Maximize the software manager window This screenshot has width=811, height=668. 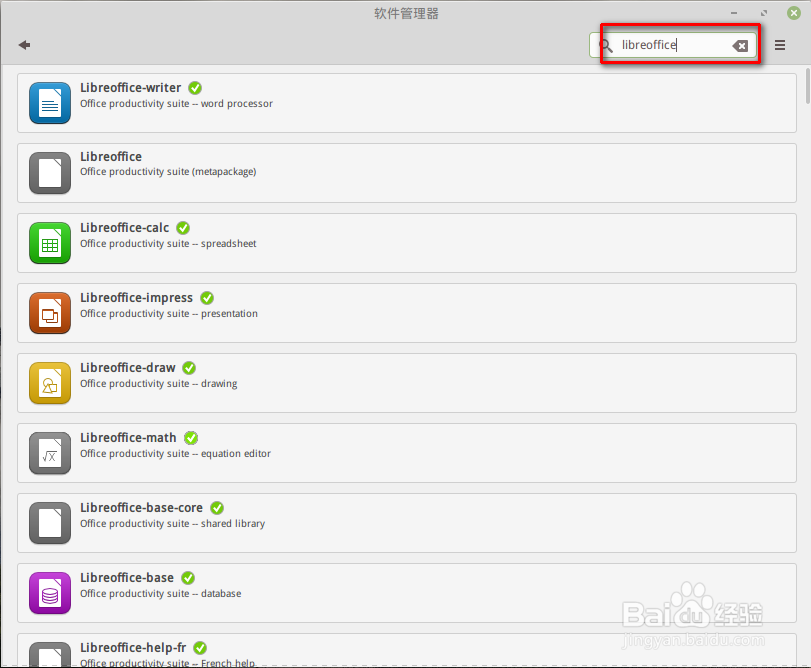763,13
